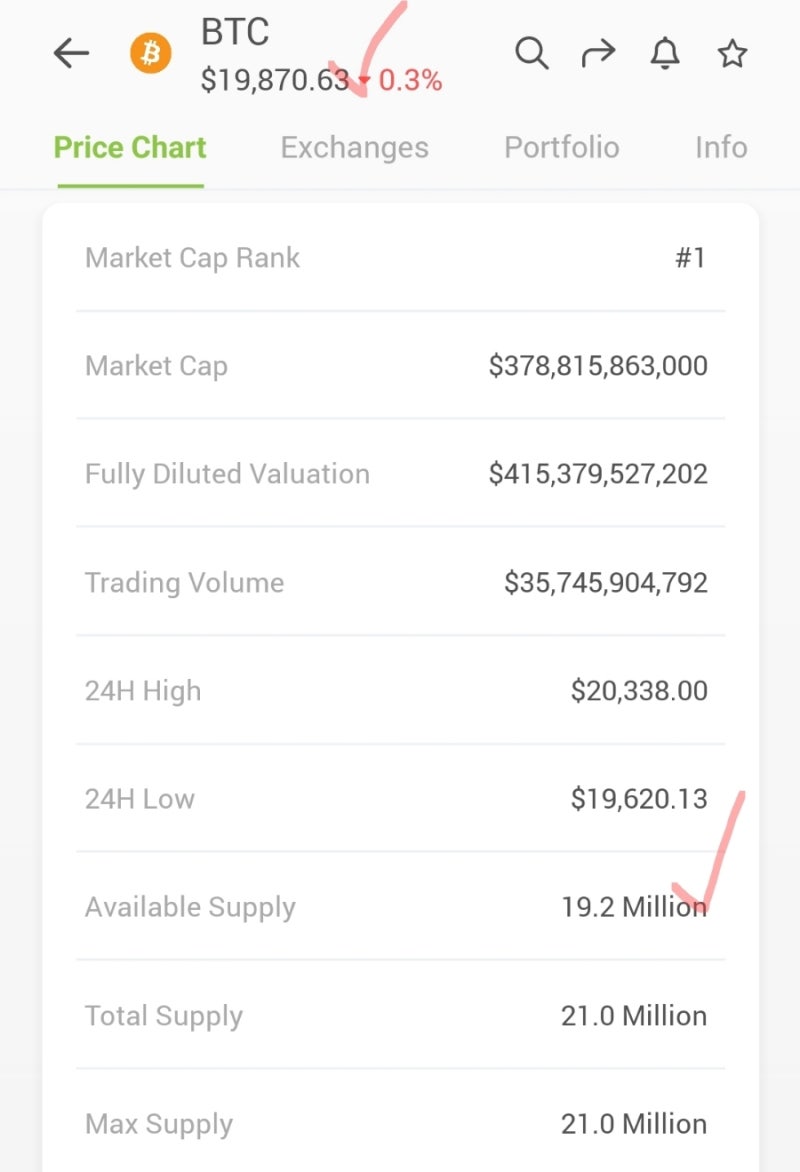Go to the Info tab
The height and width of the screenshot is (1172, 800).
tap(721, 148)
